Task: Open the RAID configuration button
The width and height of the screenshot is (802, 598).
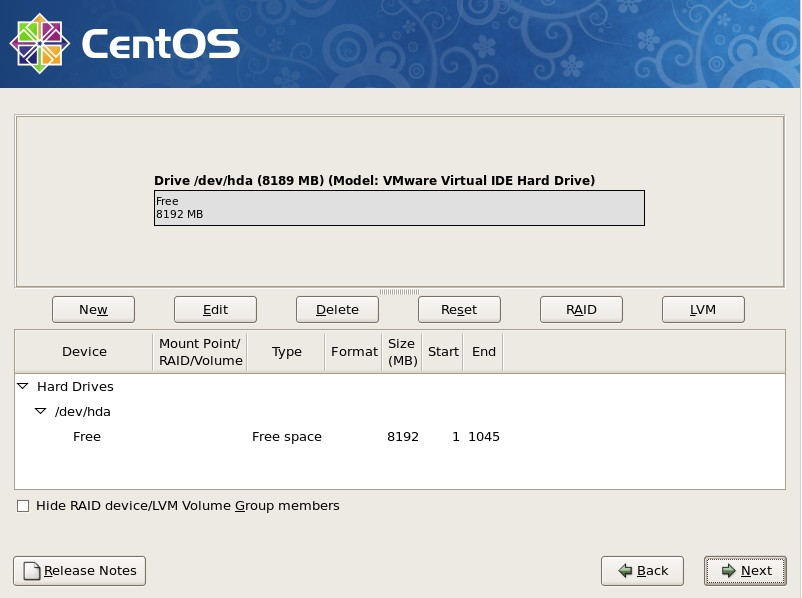Action: pyautogui.click(x=581, y=310)
